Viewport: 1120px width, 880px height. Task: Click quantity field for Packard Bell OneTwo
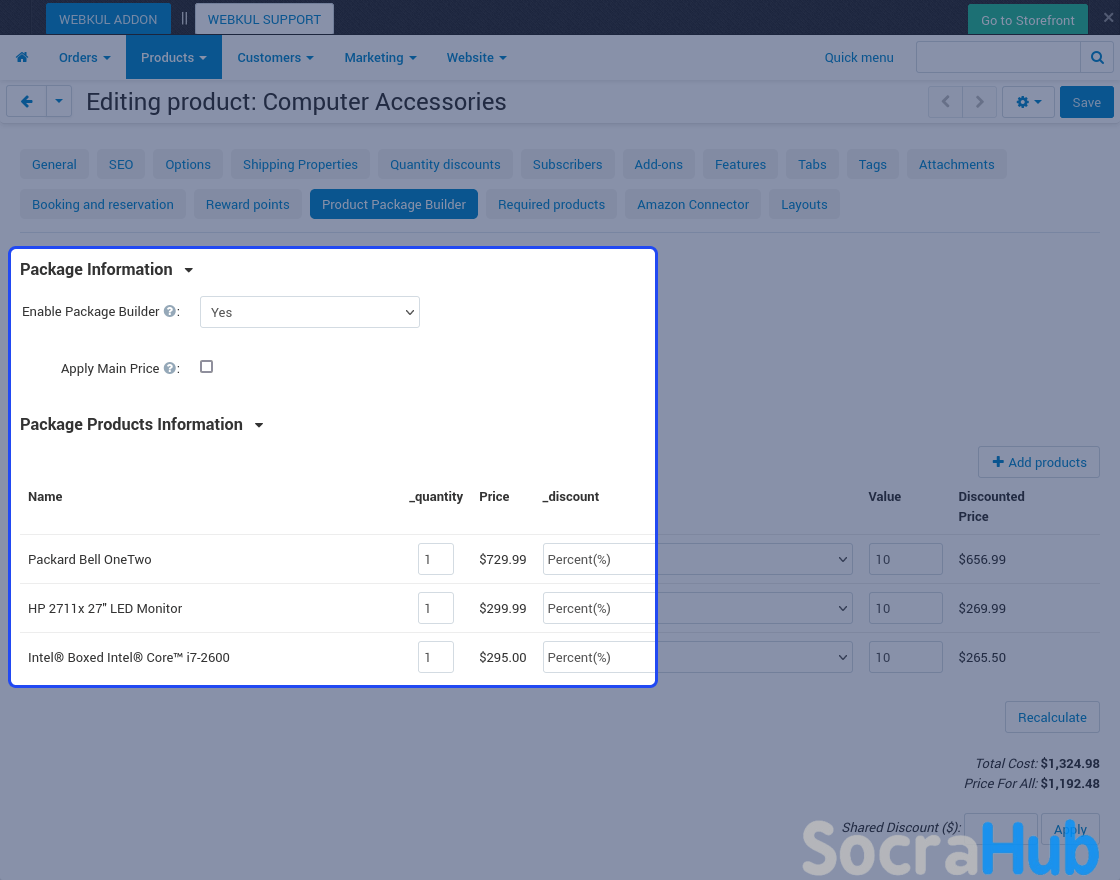tap(436, 559)
